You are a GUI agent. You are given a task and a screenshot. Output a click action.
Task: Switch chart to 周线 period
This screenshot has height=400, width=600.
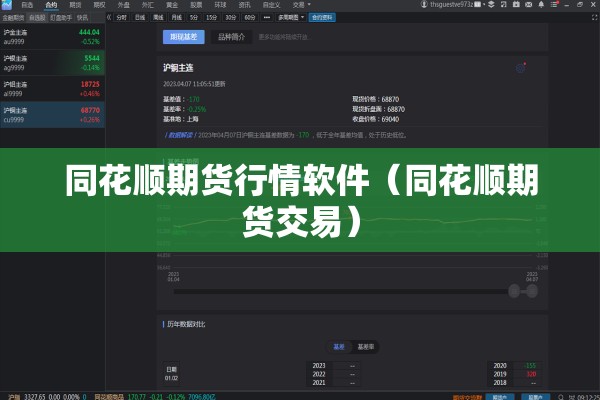pos(158,18)
